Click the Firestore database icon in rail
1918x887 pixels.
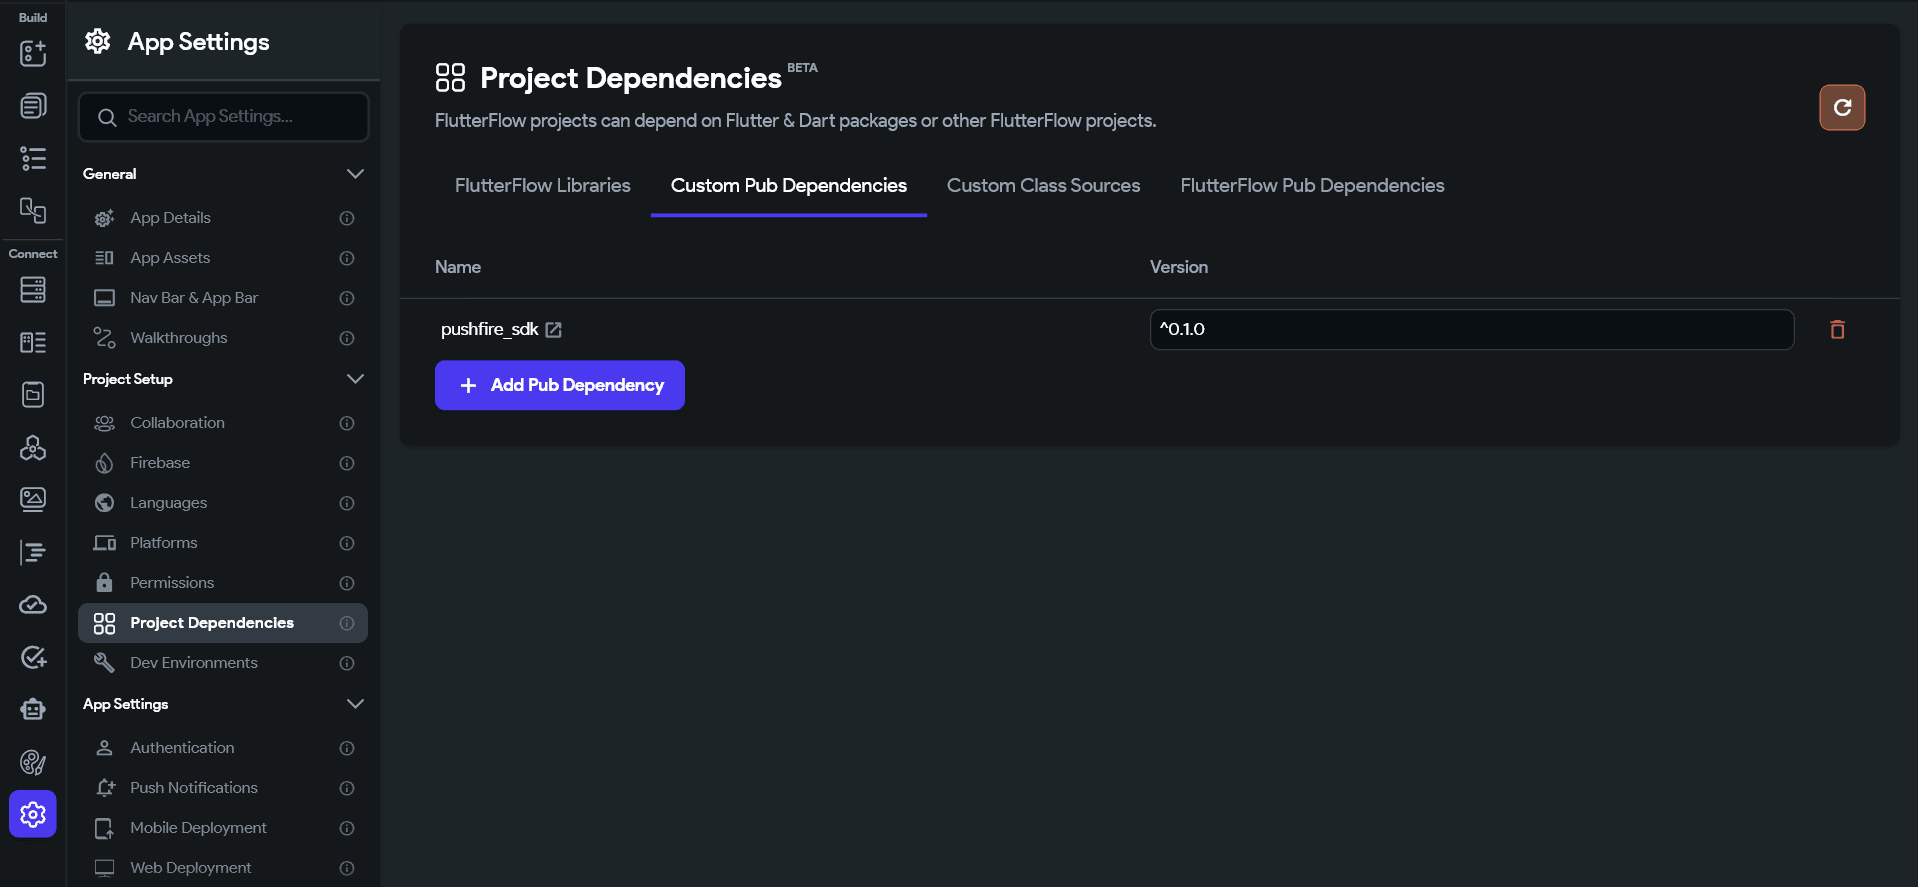(33, 290)
